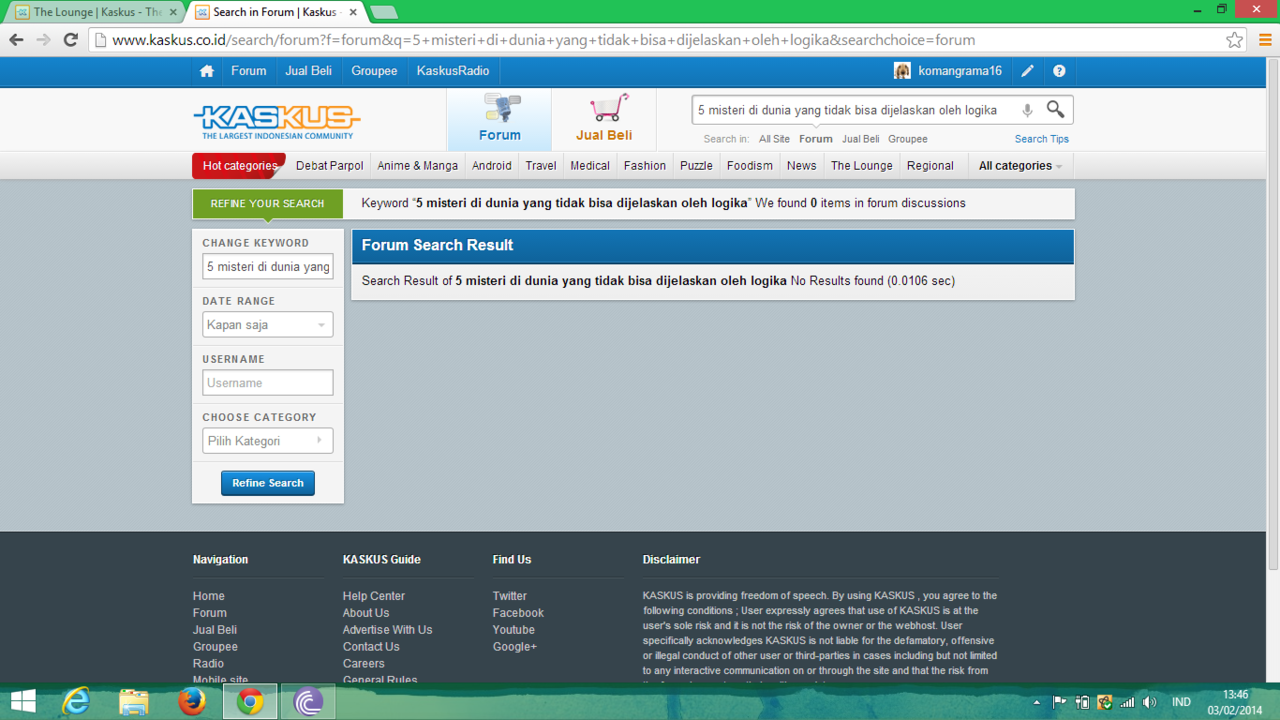Open the pencil edit icon beside username
This screenshot has width=1280, height=720.
point(1027,71)
